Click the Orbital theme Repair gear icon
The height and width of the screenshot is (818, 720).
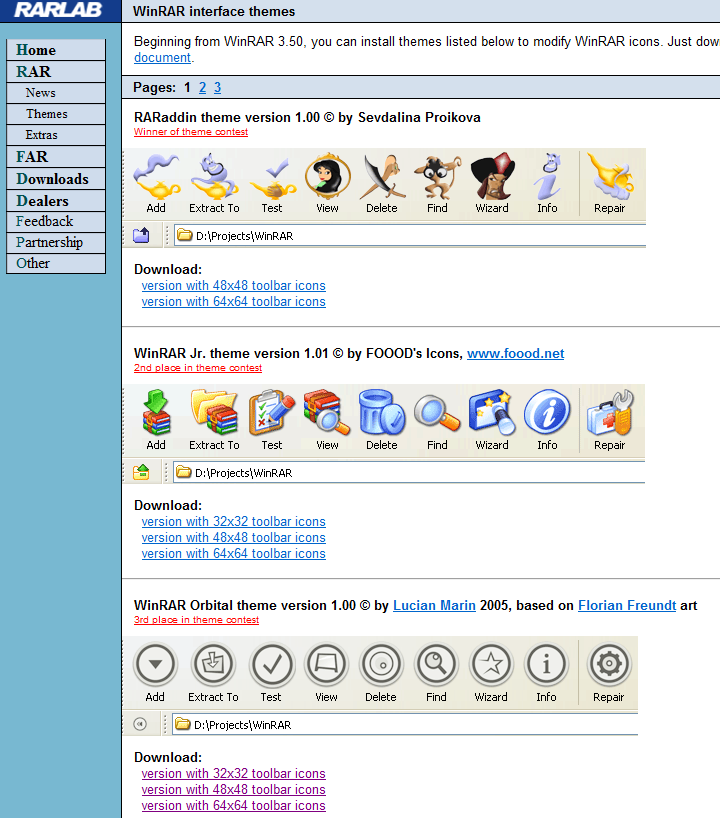pos(609,664)
